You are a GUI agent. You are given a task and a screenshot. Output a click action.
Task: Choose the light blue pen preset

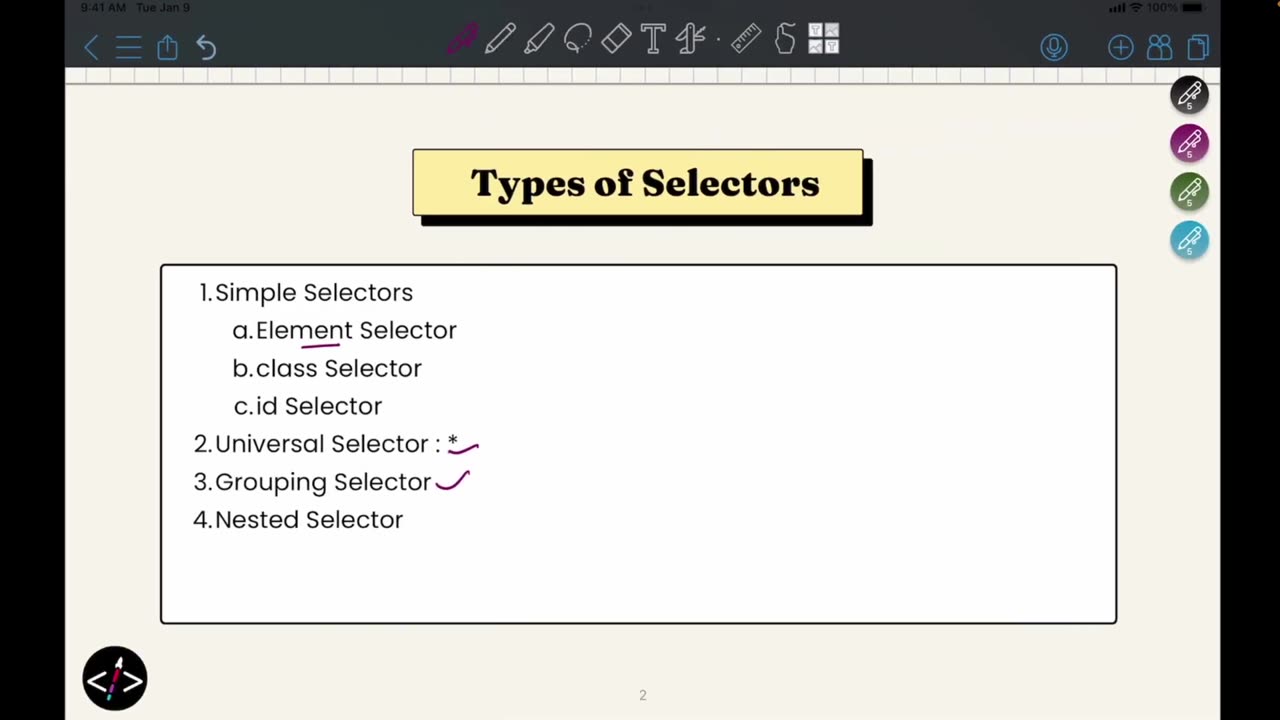coord(1190,240)
